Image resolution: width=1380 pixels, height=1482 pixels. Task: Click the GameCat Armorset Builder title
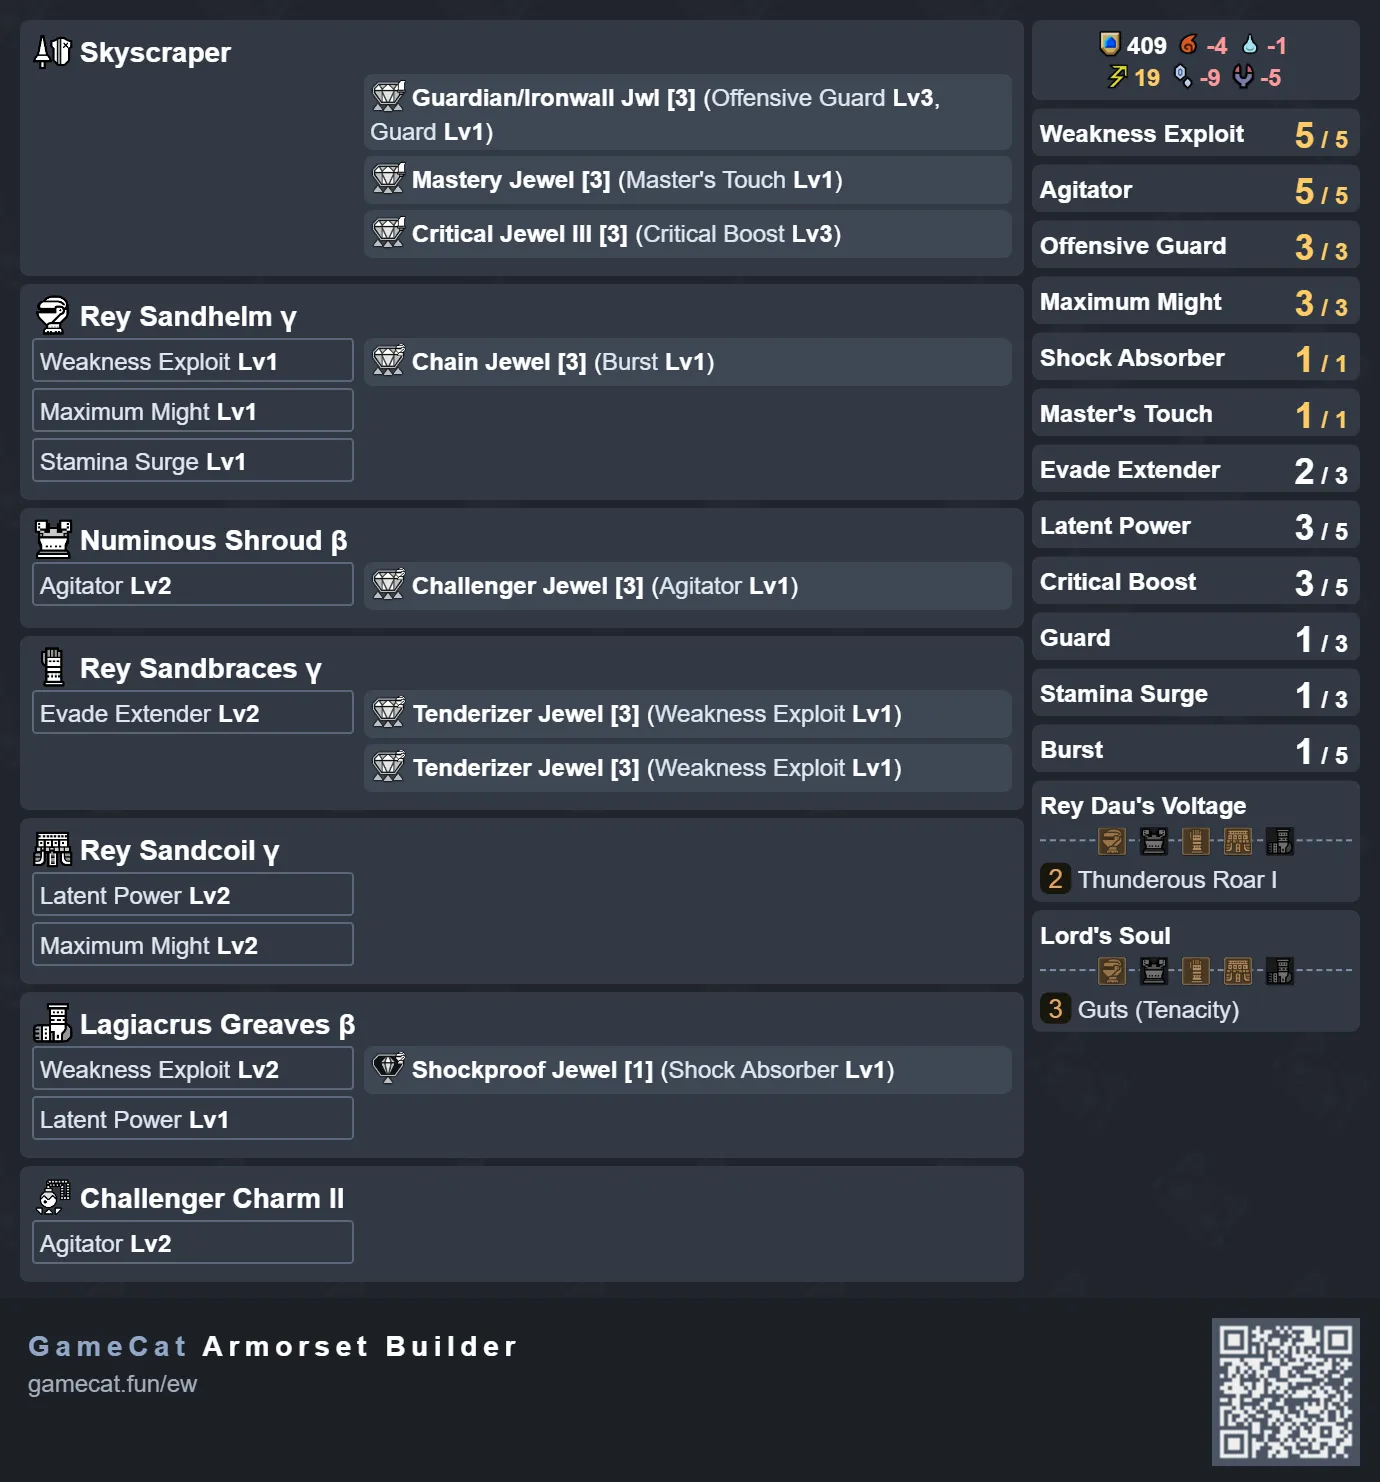tap(273, 1346)
